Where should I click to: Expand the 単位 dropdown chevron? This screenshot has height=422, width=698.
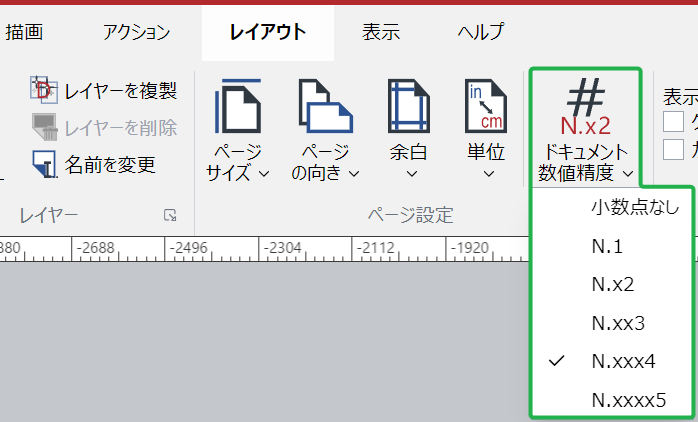coord(489,174)
